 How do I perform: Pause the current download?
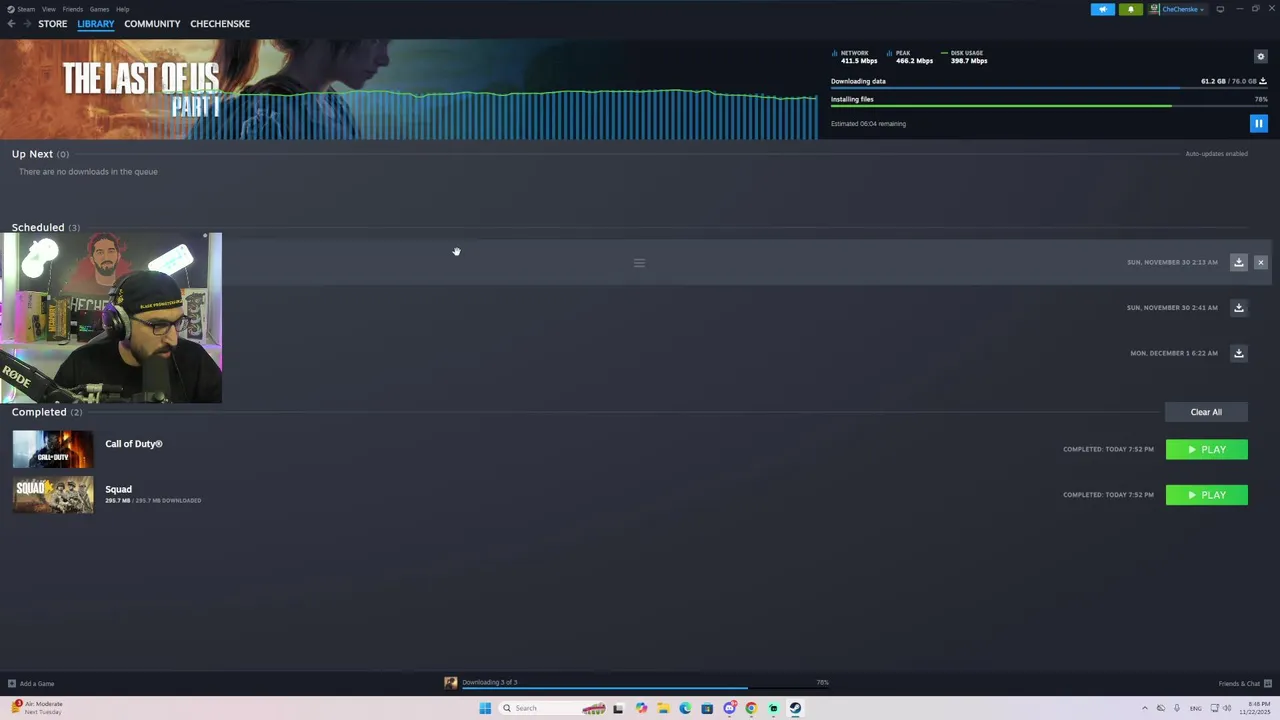(1259, 124)
